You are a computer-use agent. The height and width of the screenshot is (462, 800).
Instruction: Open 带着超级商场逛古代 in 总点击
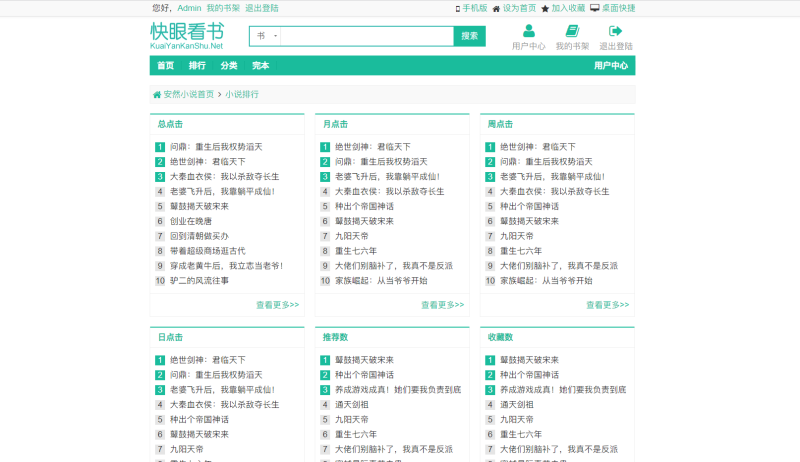click(x=208, y=251)
